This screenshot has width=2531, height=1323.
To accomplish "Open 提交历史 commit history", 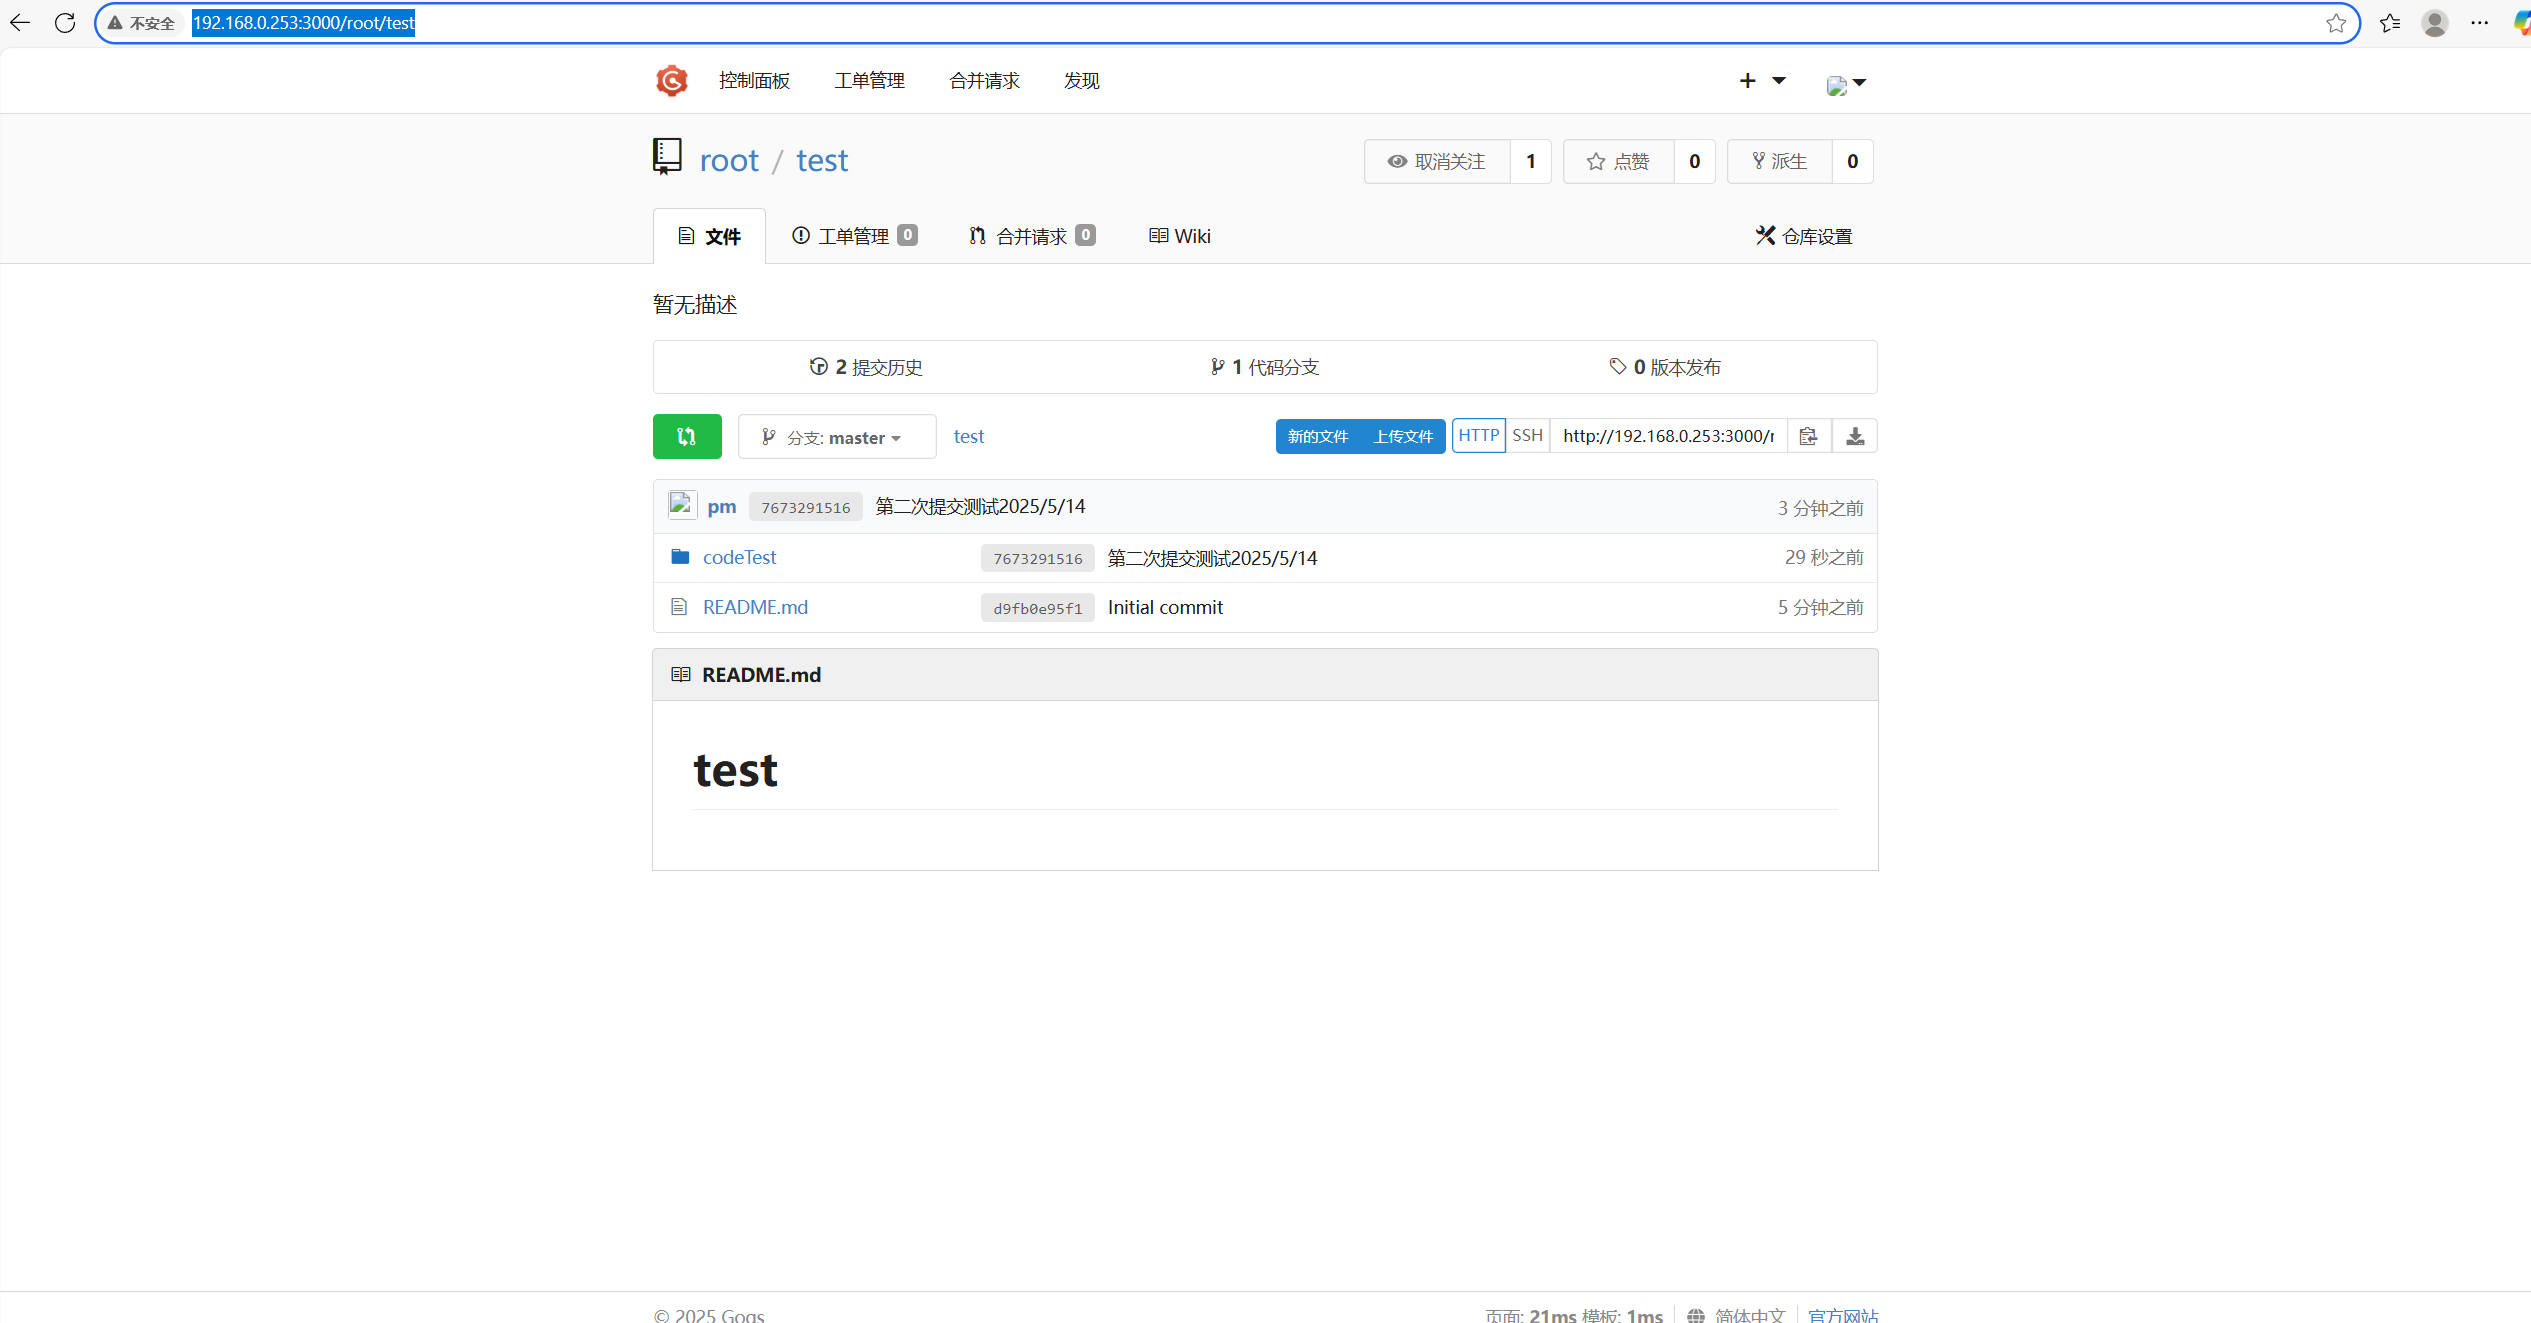I will click(x=866, y=366).
